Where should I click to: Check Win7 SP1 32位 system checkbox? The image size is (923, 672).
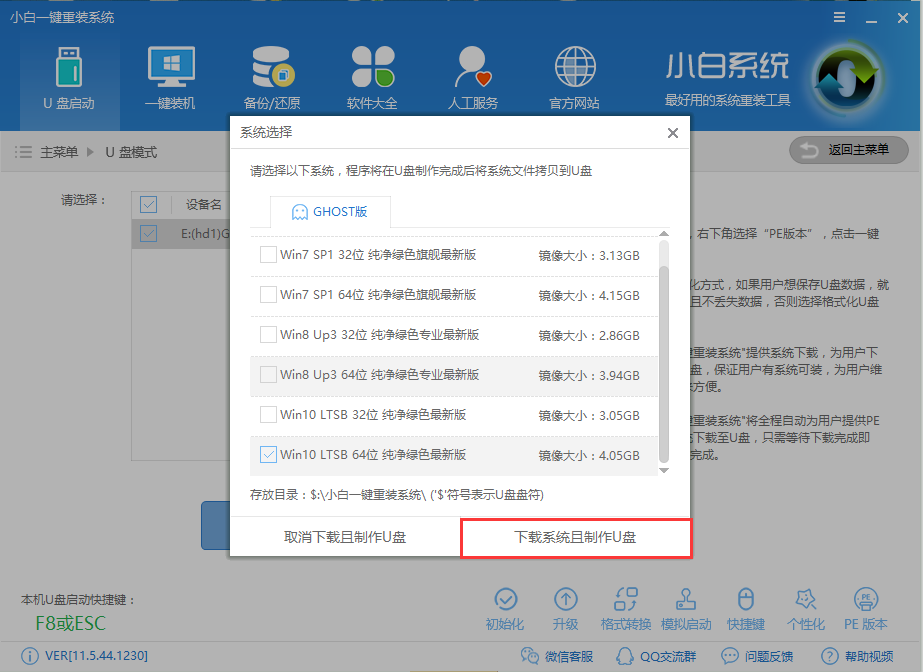268,255
